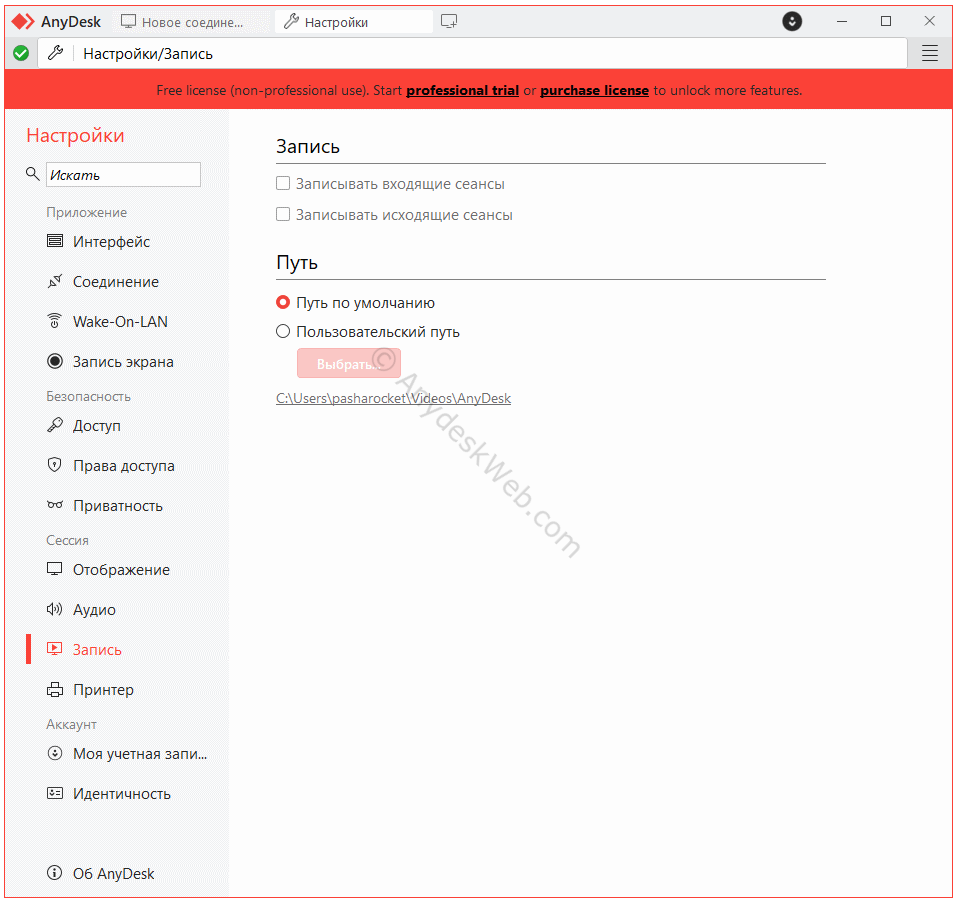Click the green connection status icon
955x900 pixels.
[21, 54]
